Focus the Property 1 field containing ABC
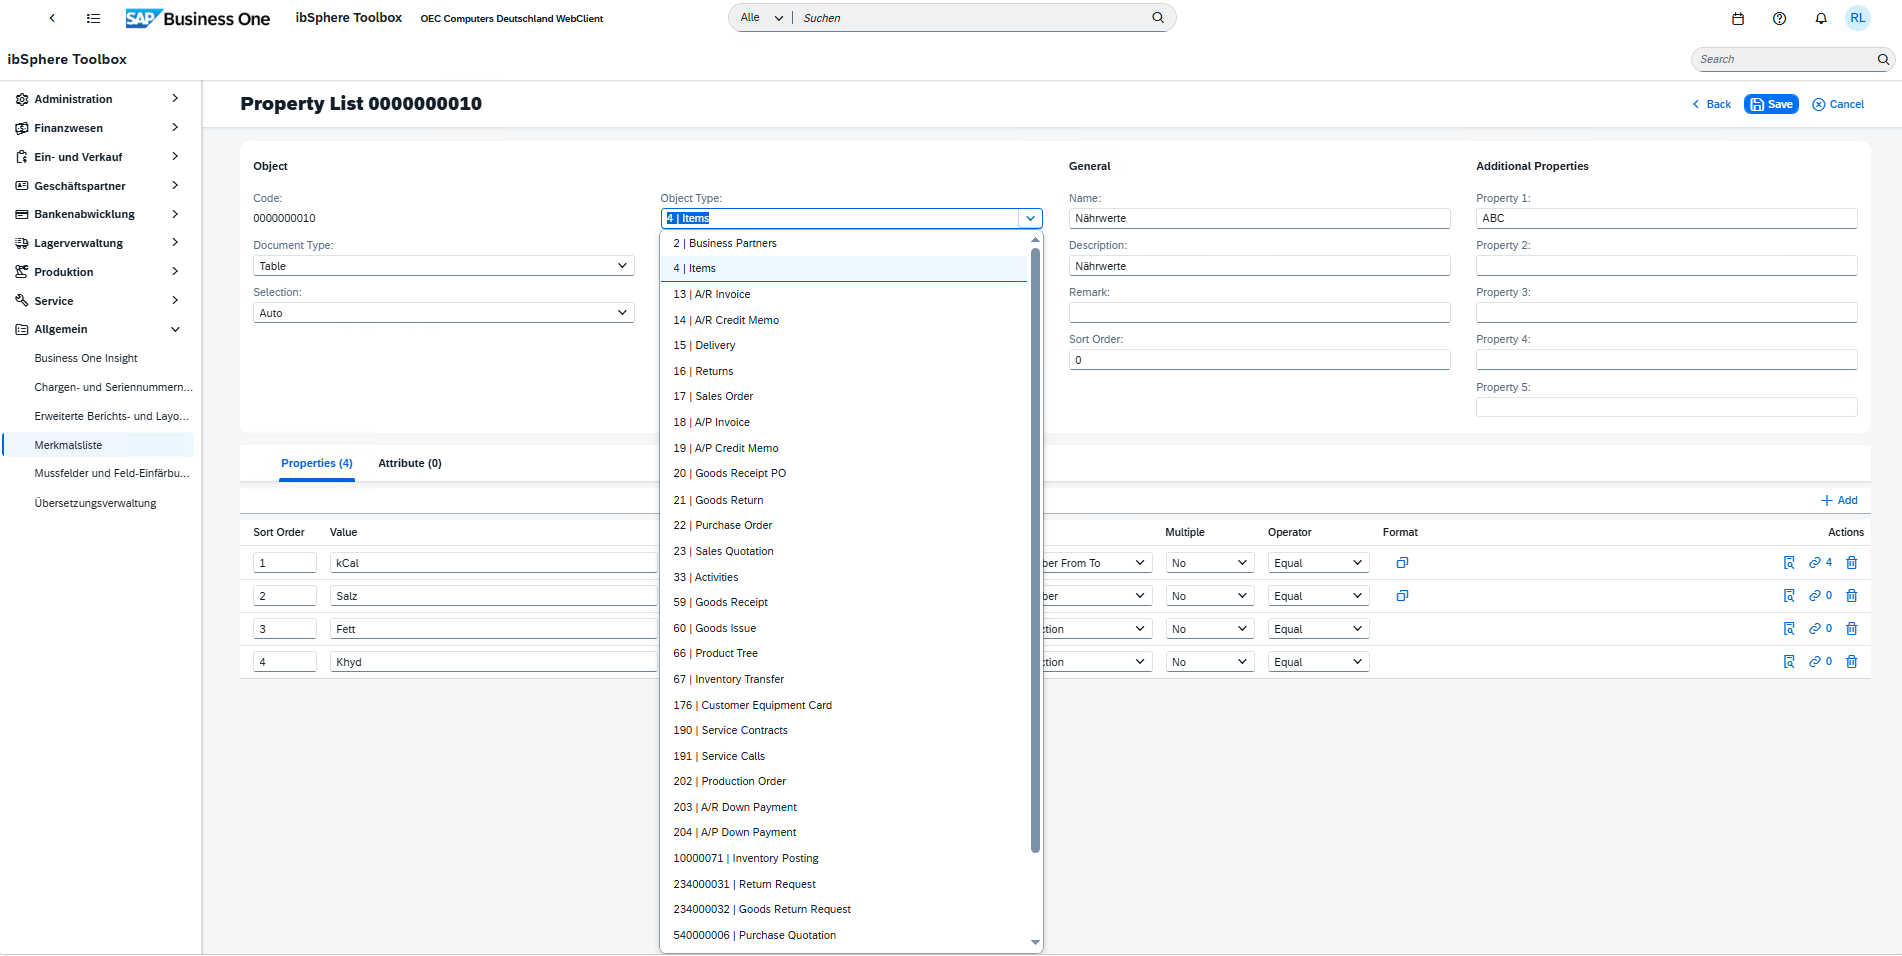 [x=1666, y=218]
